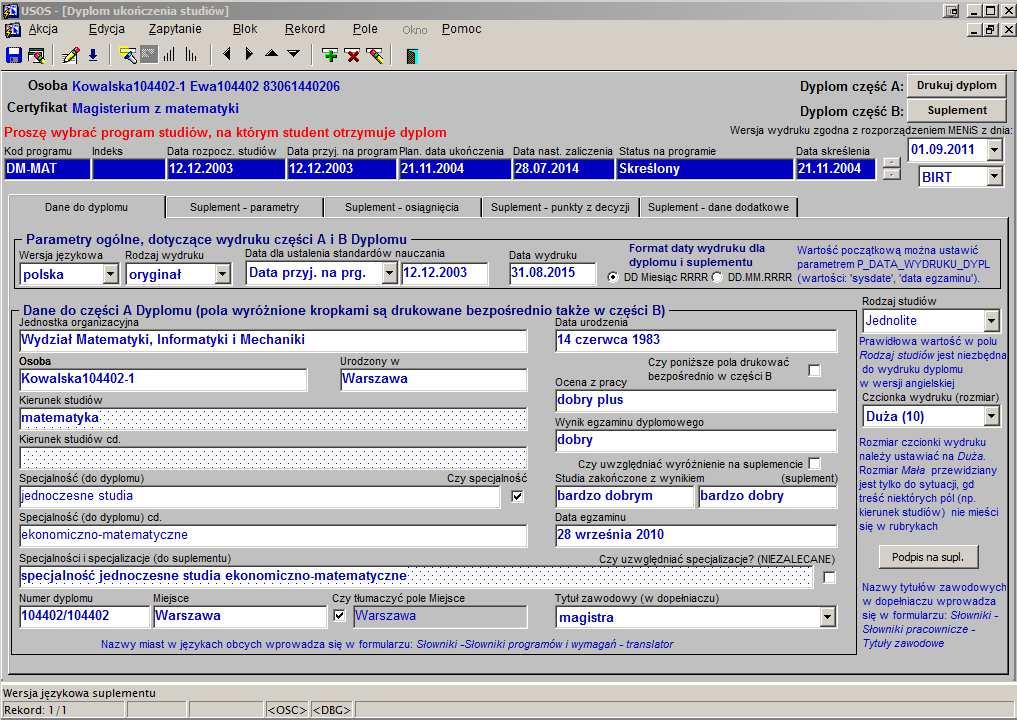Click the blue floppy disk save icon
Image resolution: width=1017 pixels, height=720 pixels.
(x=14, y=55)
